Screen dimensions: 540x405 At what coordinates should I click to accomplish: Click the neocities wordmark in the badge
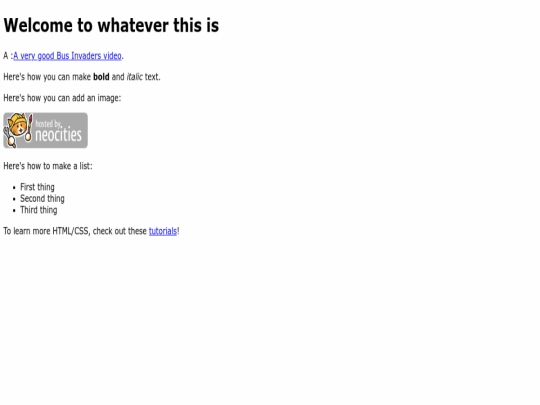click(x=58, y=135)
